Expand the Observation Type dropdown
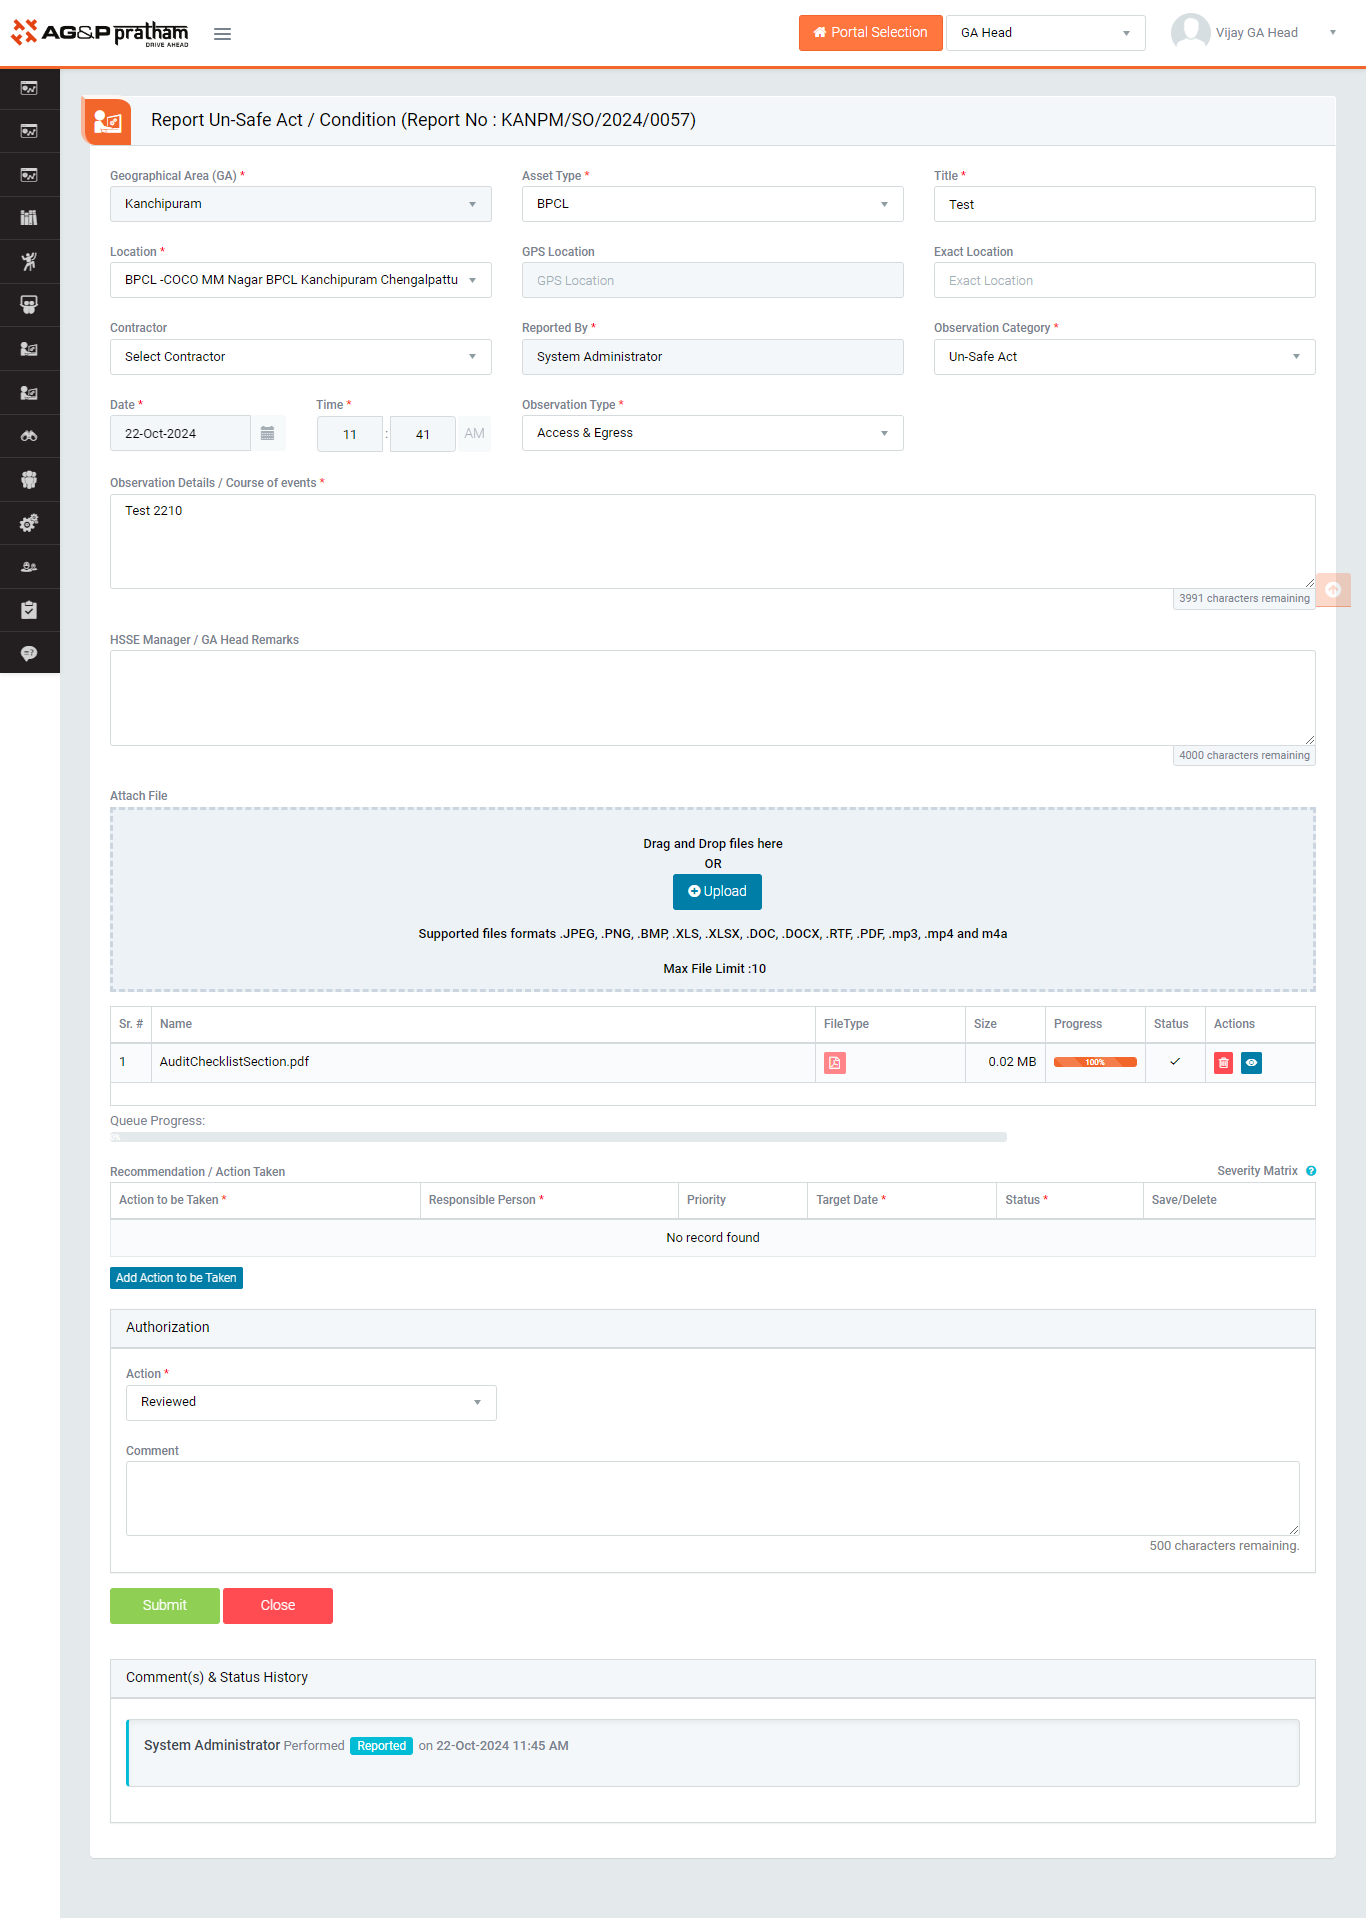Image resolution: width=1366 pixels, height=1918 pixels. pos(712,433)
